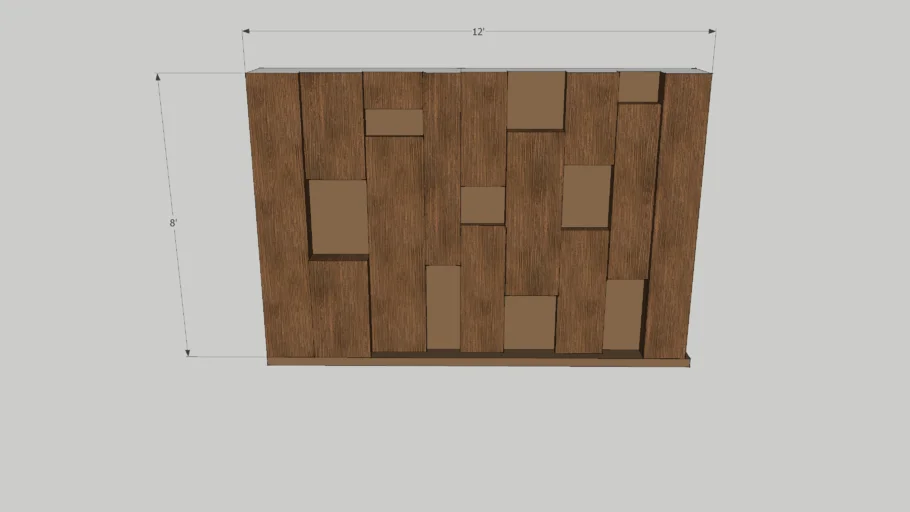Select the bottom right tan panel
This screenshot has height=512, width=910.
coord(623,315)
